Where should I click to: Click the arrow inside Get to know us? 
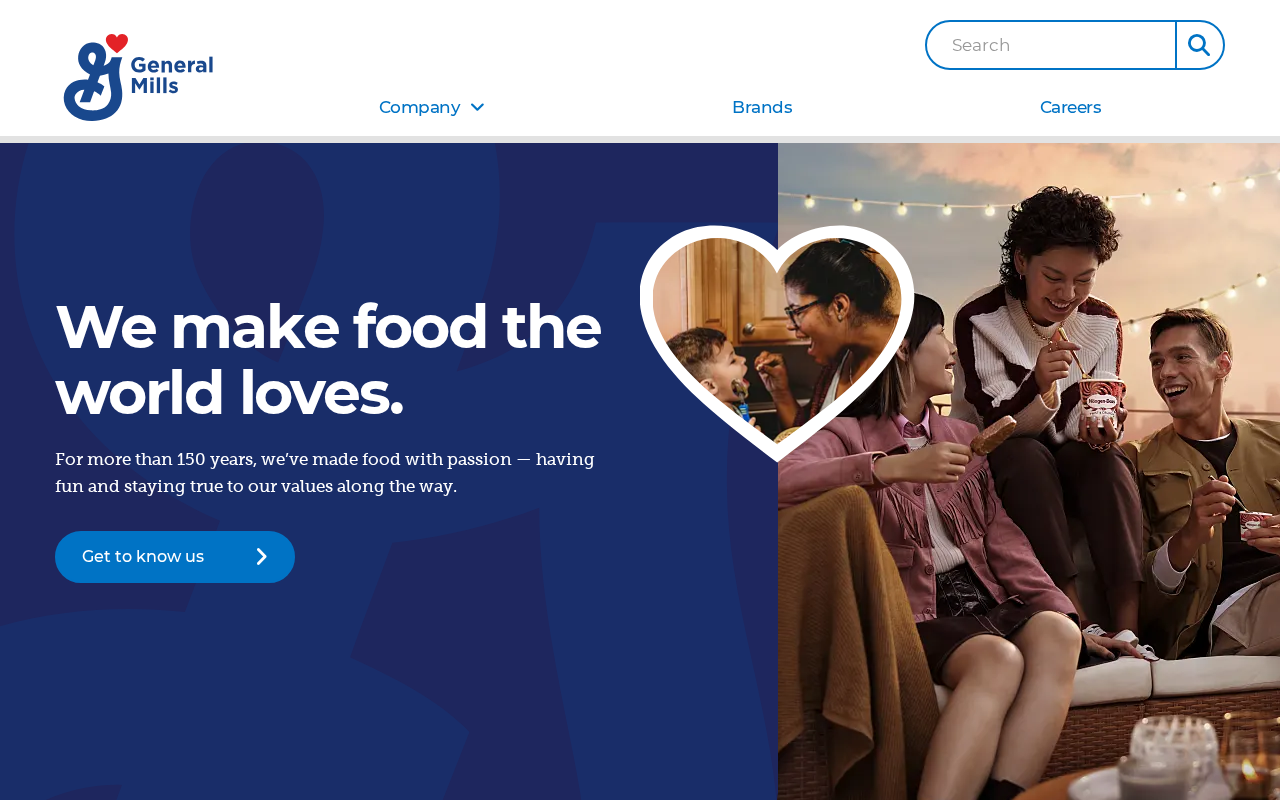[x=262, y=557]
